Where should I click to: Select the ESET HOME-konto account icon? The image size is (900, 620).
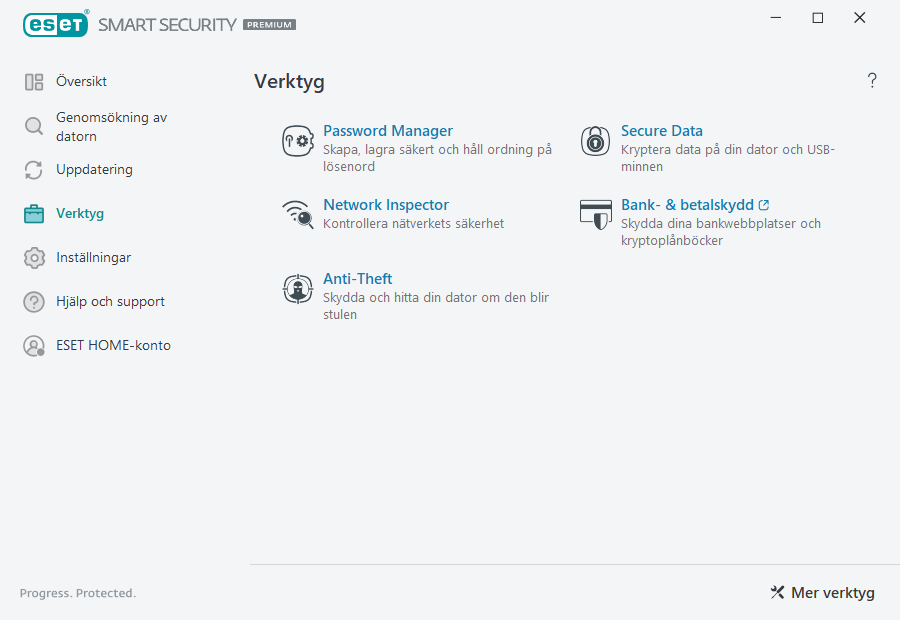(34, 345)
